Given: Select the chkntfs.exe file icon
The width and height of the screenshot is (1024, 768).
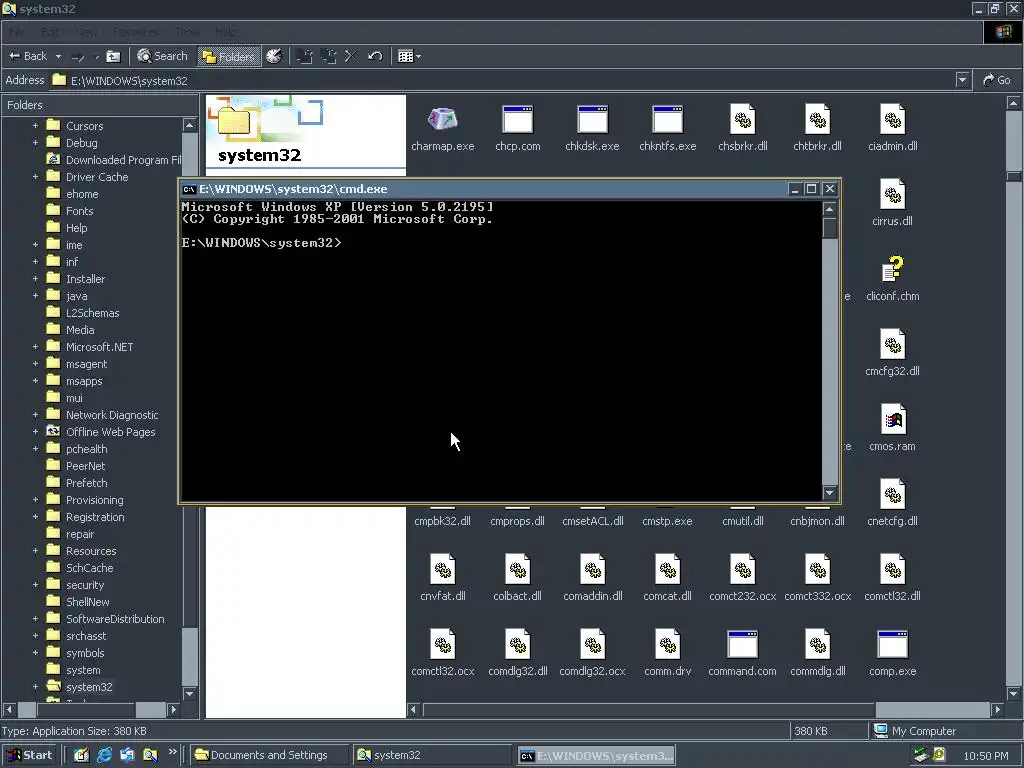Looking at the screenshot, I should [667, 119].
